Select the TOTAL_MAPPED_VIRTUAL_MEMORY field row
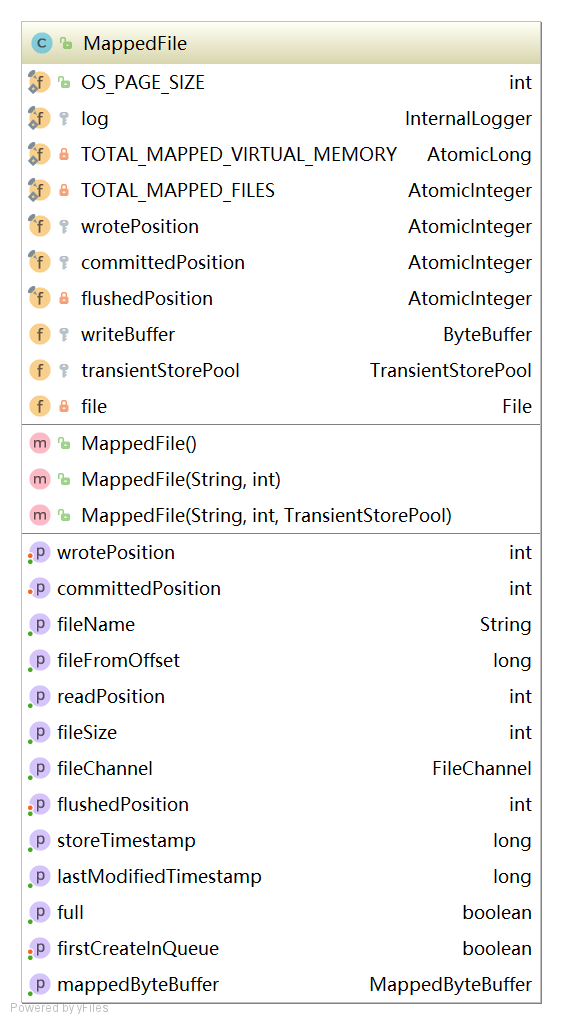Viewport: 562px width, 1024px height. (281, 155)
